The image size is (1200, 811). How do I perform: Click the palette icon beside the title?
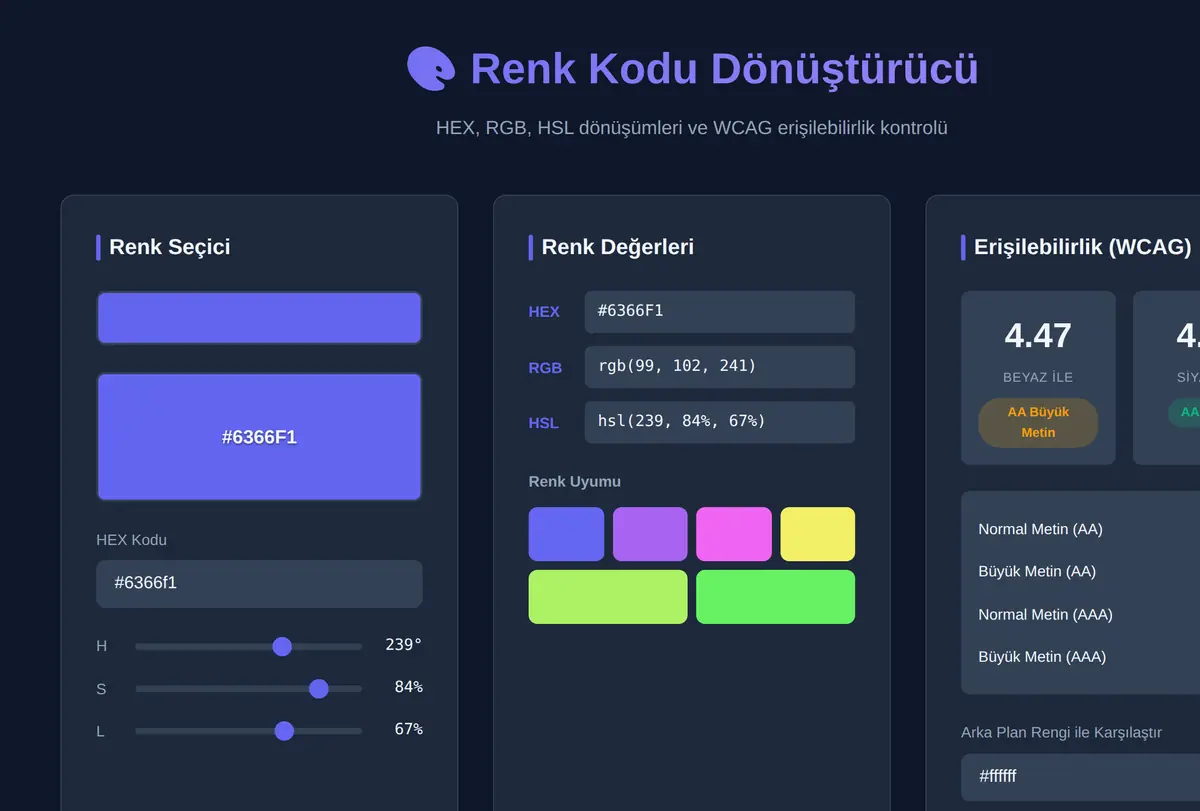431,69
